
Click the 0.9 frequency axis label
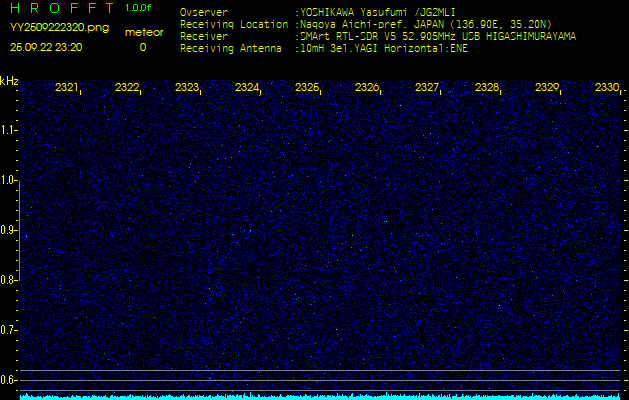coord(9,230)
